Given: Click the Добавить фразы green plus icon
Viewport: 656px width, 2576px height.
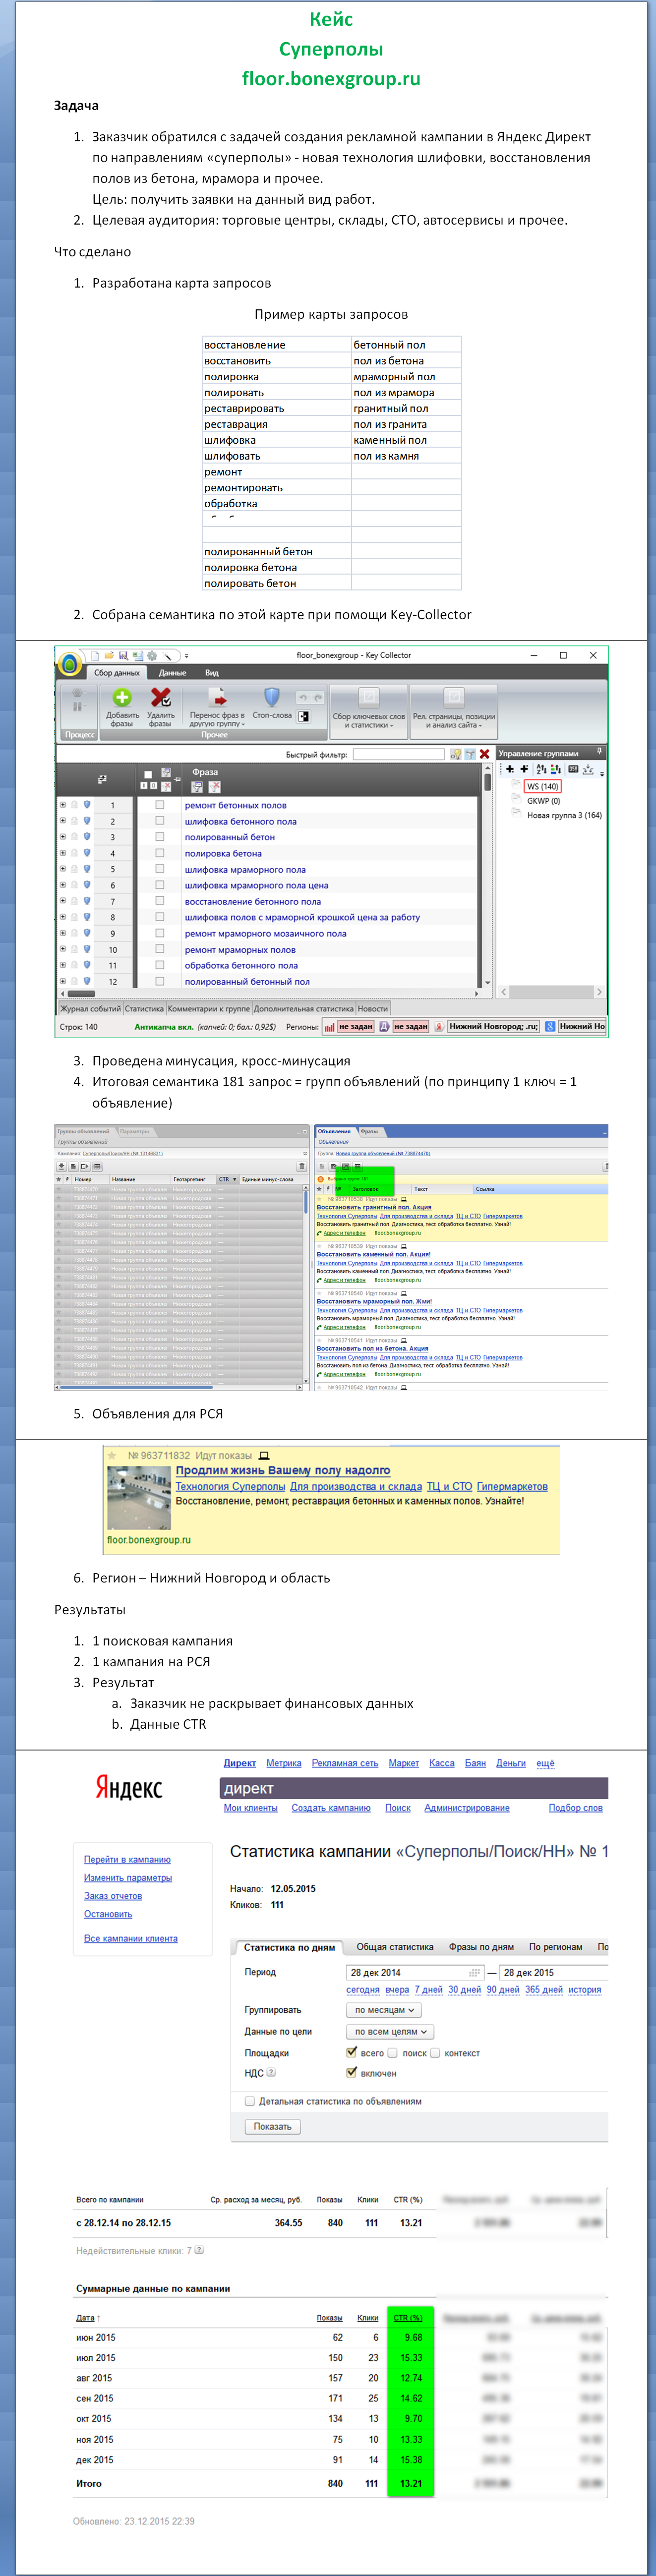Looking at the screenshot, I should click(x=122, y=697).
